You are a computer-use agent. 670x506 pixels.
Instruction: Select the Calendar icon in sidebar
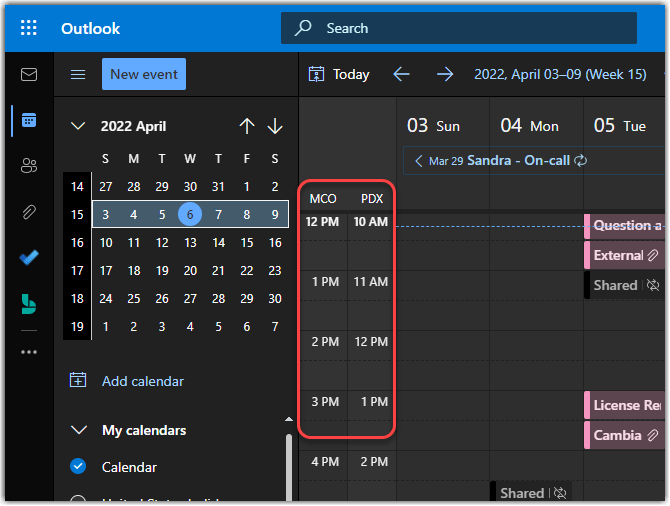[x=28, y=120]
